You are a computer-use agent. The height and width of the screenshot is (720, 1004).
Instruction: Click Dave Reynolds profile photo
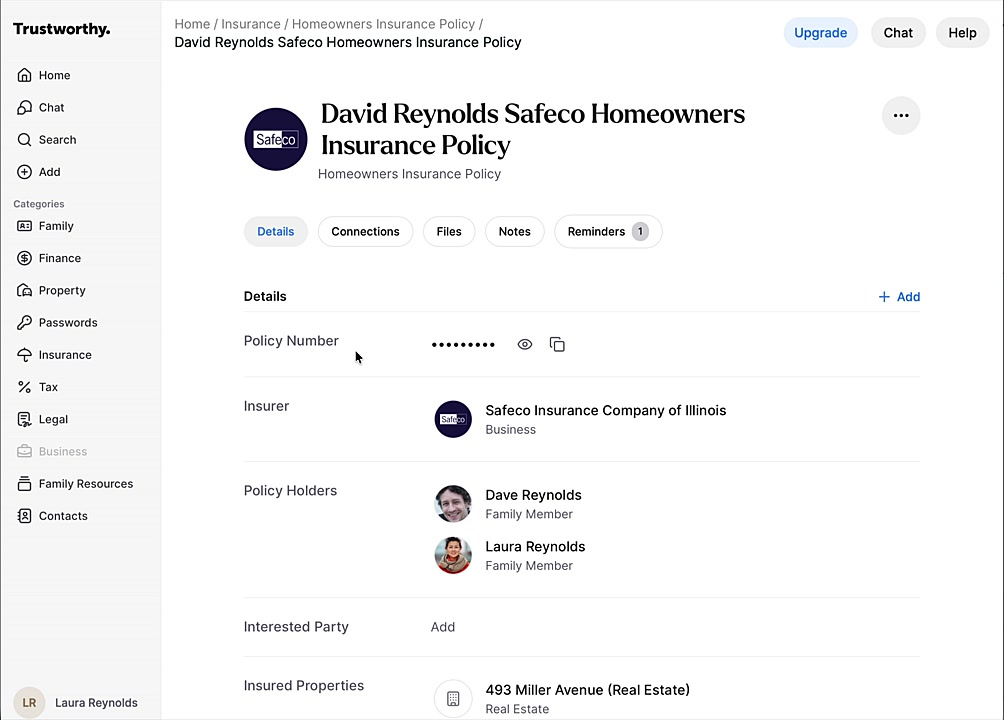(453, 503)
